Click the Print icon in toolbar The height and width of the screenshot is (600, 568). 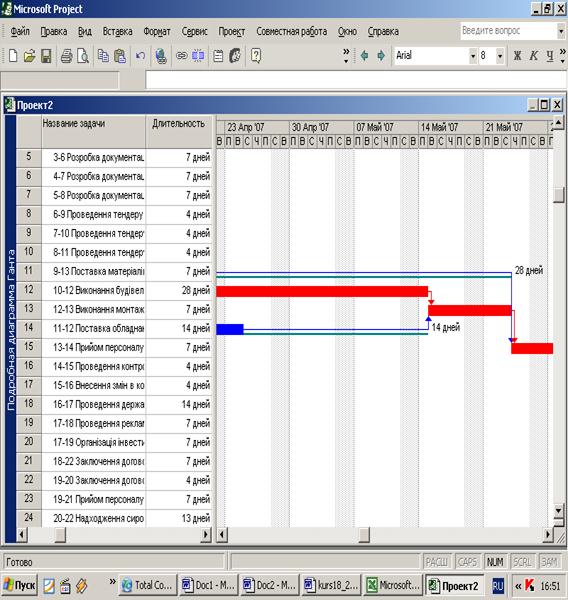(x=66, y=56)
